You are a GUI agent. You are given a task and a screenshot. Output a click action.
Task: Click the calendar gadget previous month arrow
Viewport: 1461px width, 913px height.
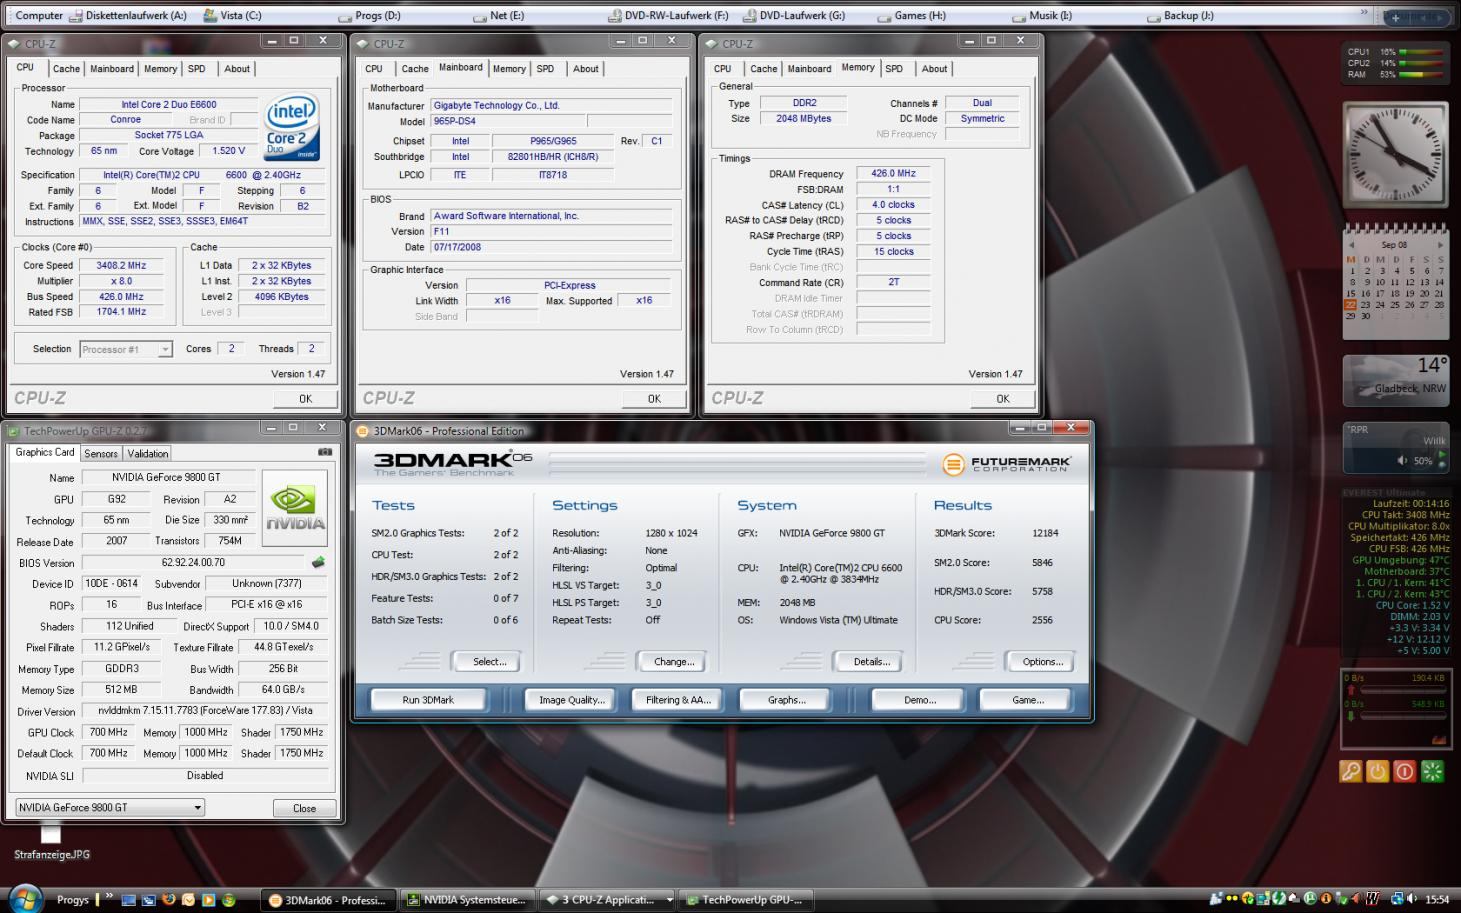(1351, 245)
